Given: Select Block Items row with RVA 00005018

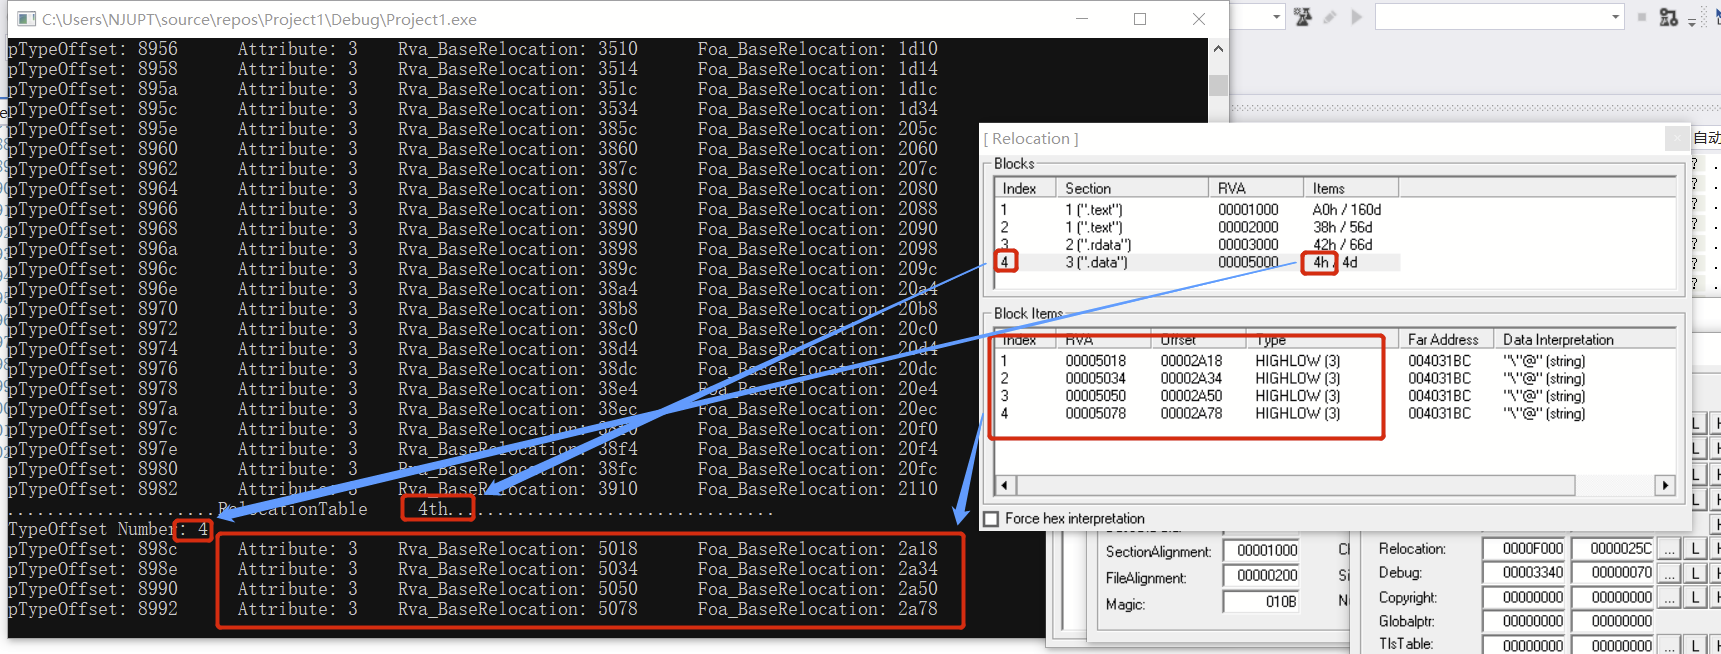Looking at the screenshot, I should click(1335, 361).
